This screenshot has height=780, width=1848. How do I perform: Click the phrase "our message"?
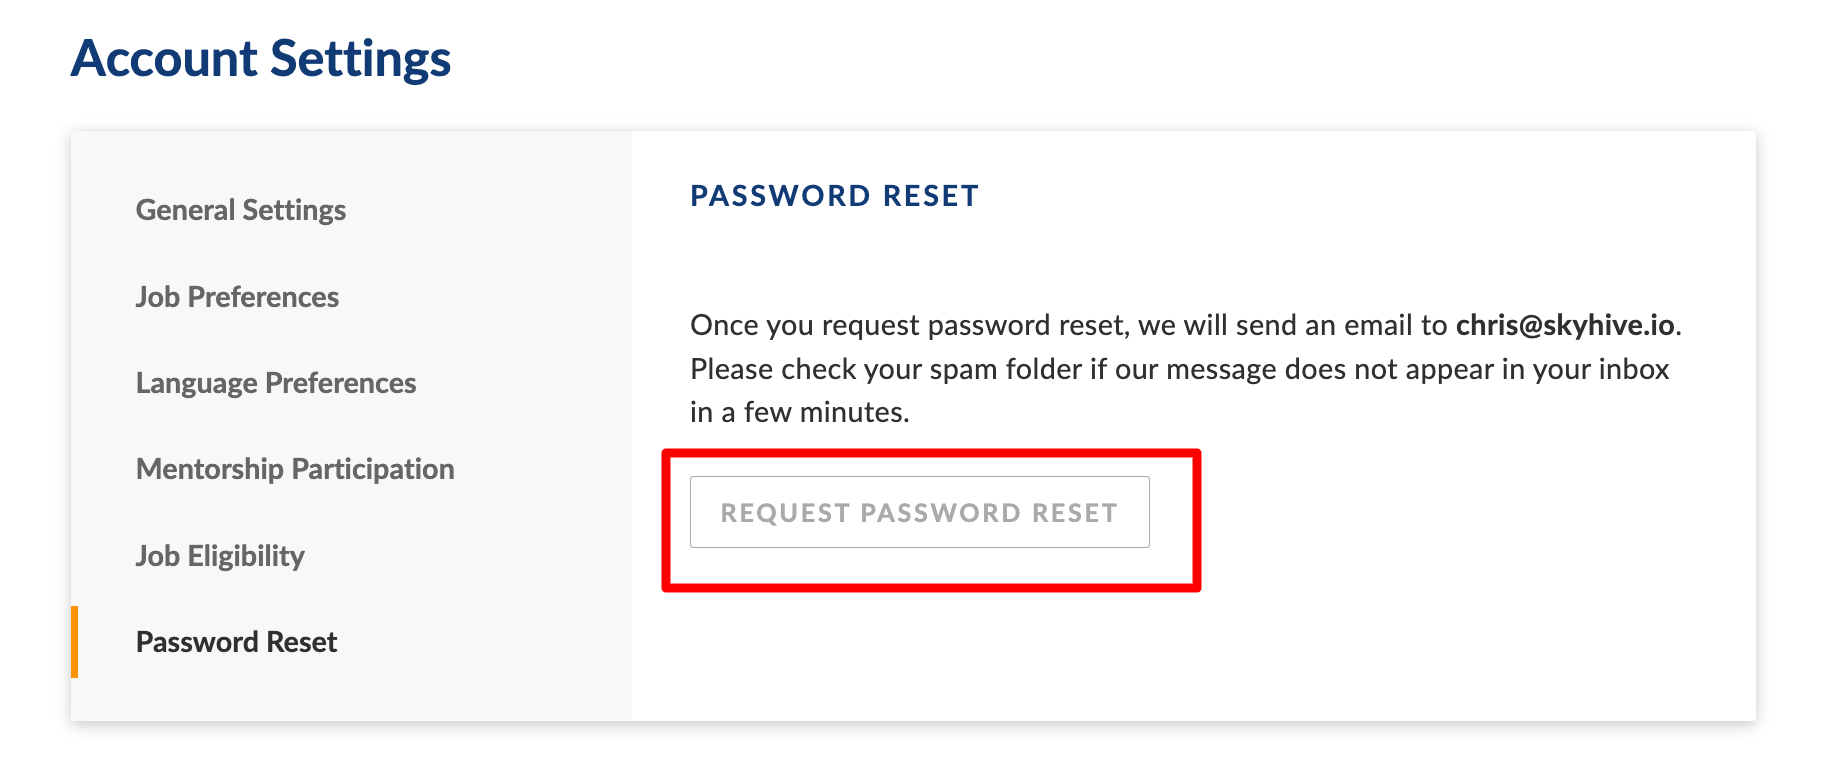(1195, 369)
